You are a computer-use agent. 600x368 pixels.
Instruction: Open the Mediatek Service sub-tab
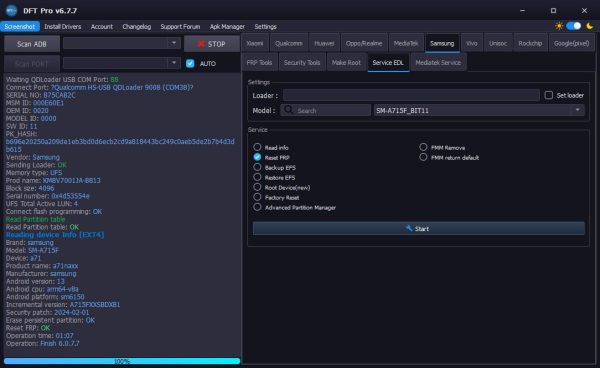tap(438, 62)
